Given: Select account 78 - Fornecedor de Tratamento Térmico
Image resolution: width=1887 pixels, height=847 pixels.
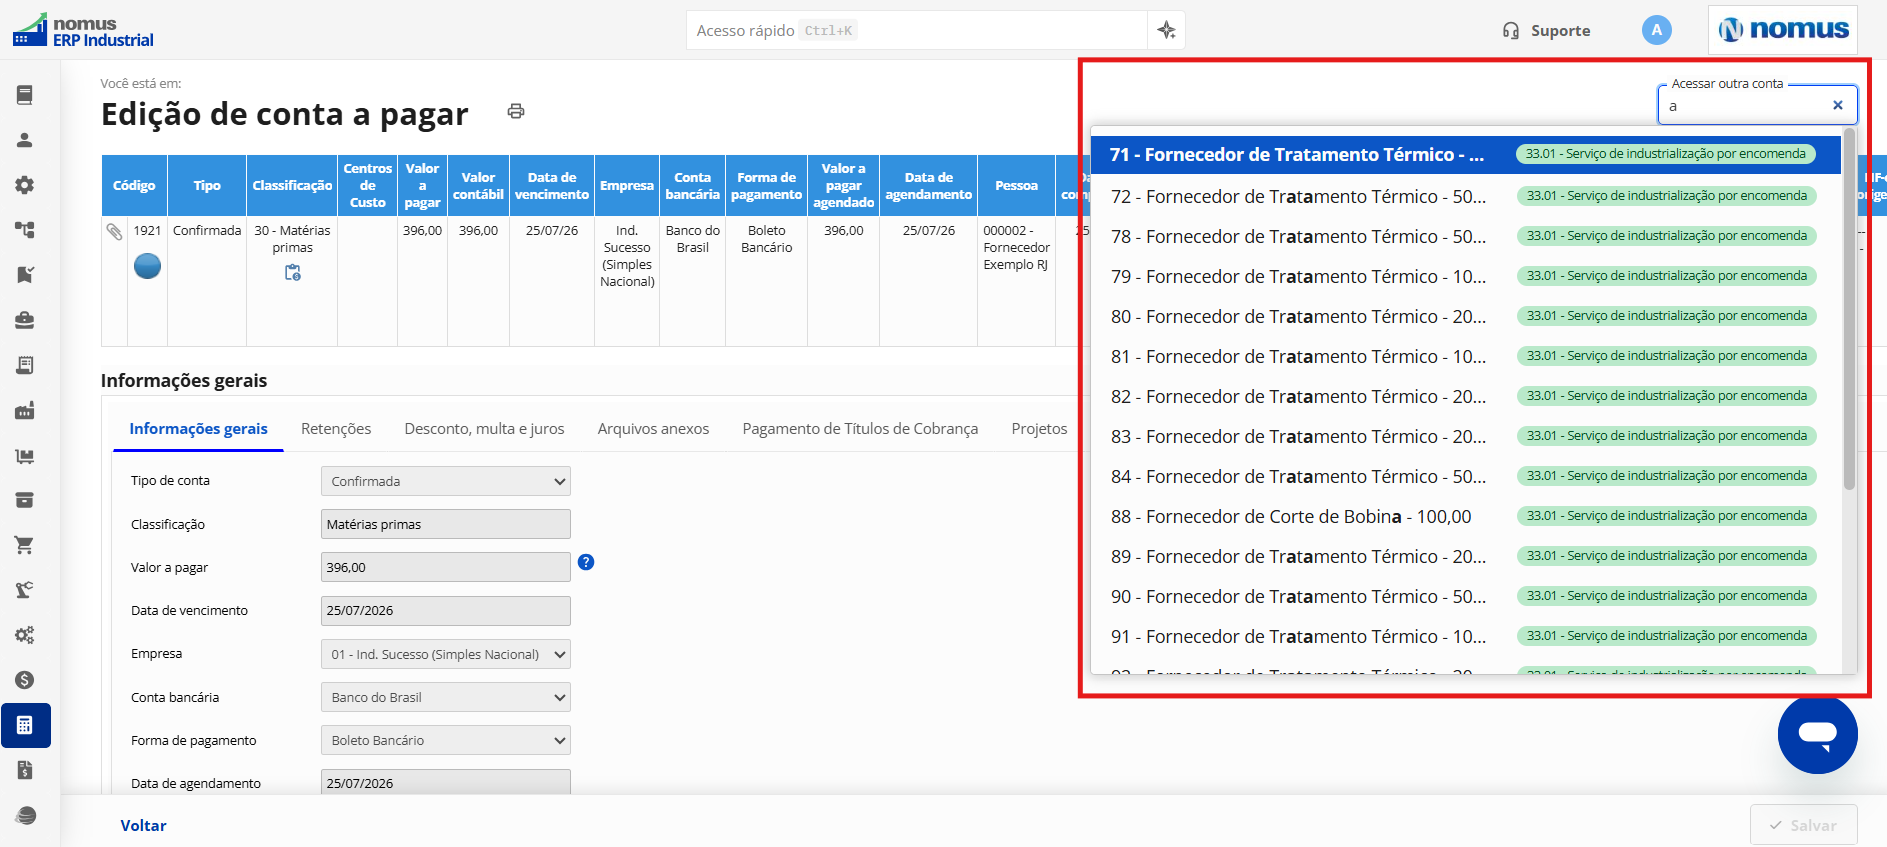Looking at the screenshot, I should [1466, 236].
